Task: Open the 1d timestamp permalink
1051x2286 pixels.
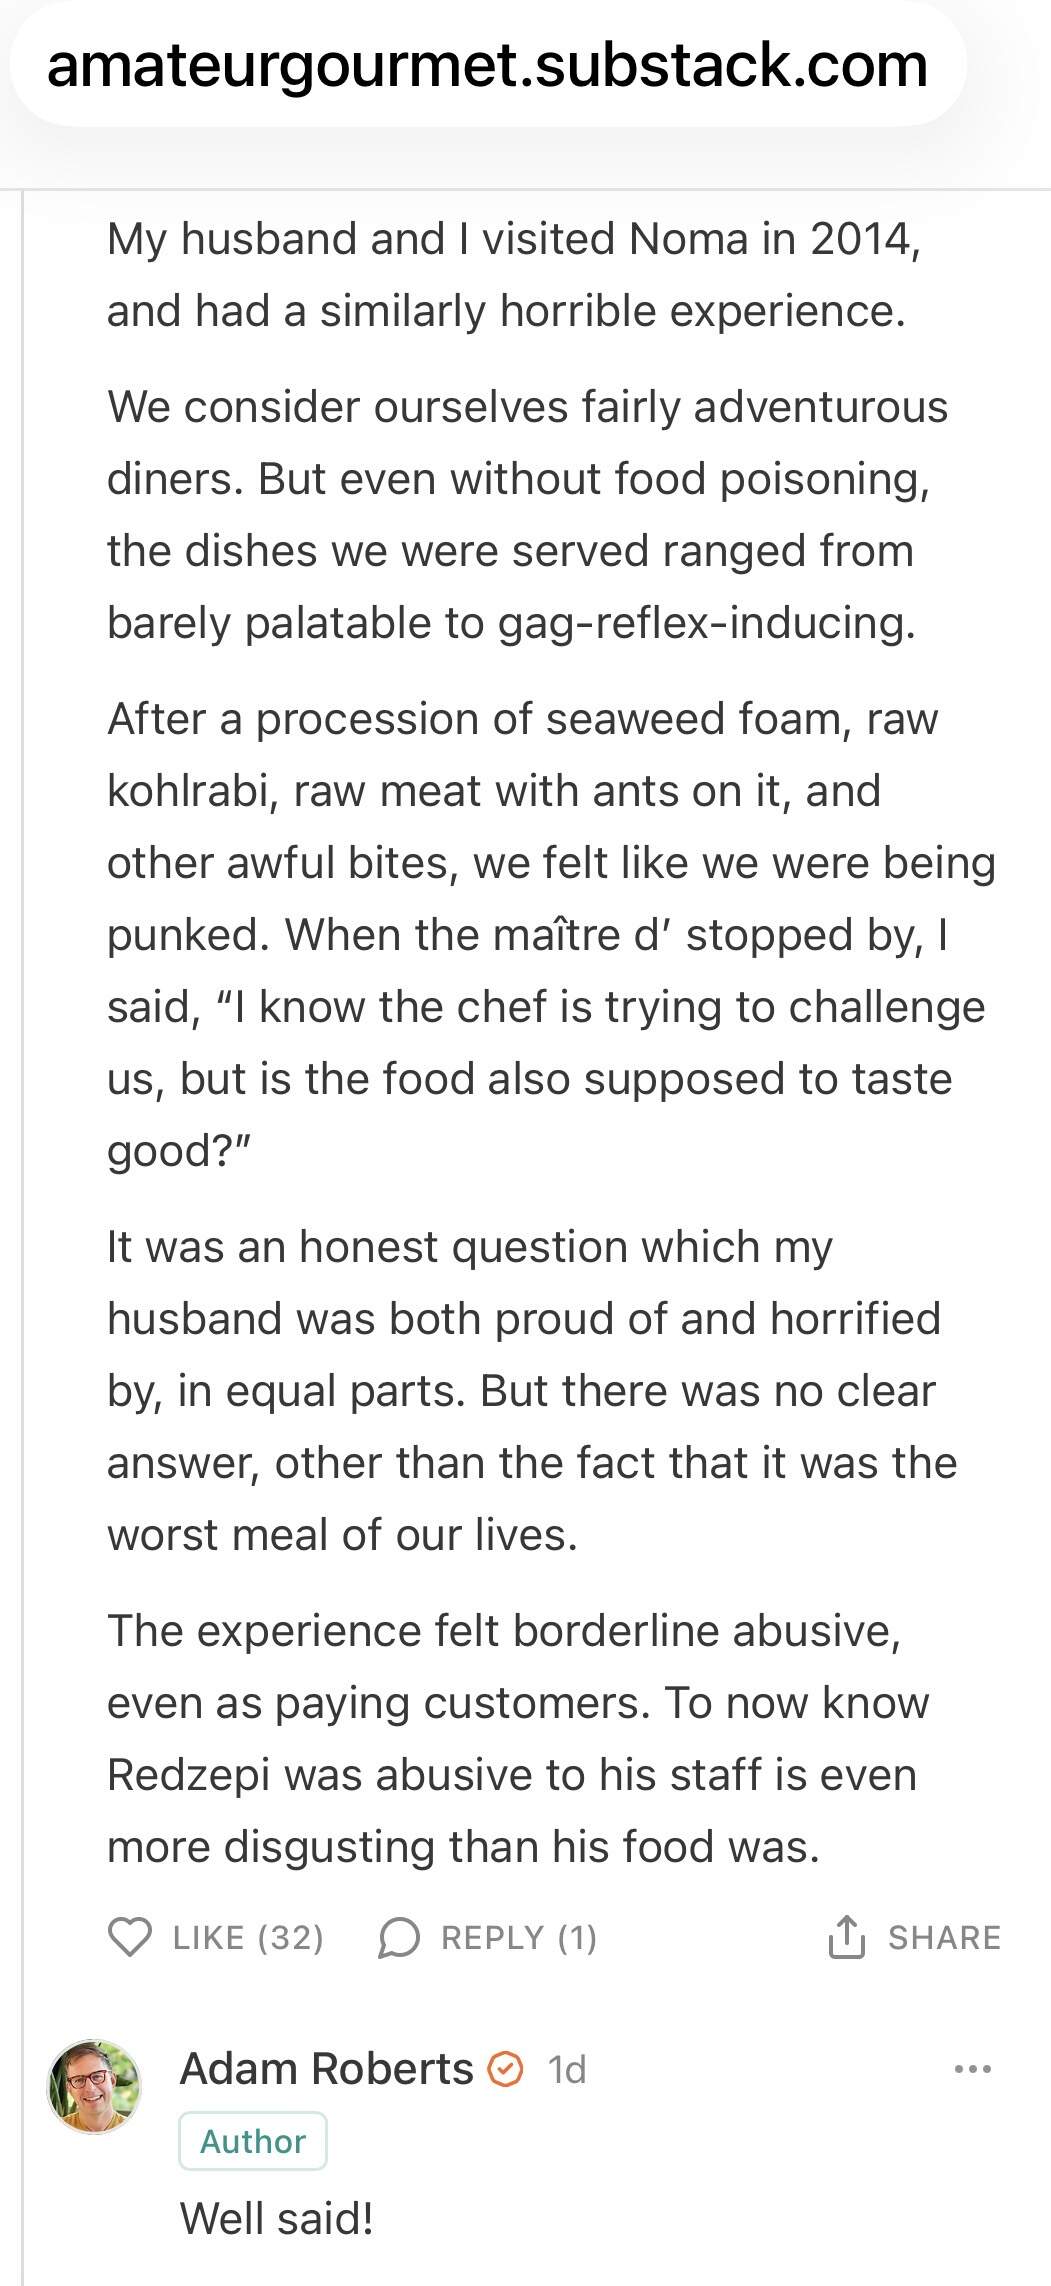Action: click(x=566, y=2070)
